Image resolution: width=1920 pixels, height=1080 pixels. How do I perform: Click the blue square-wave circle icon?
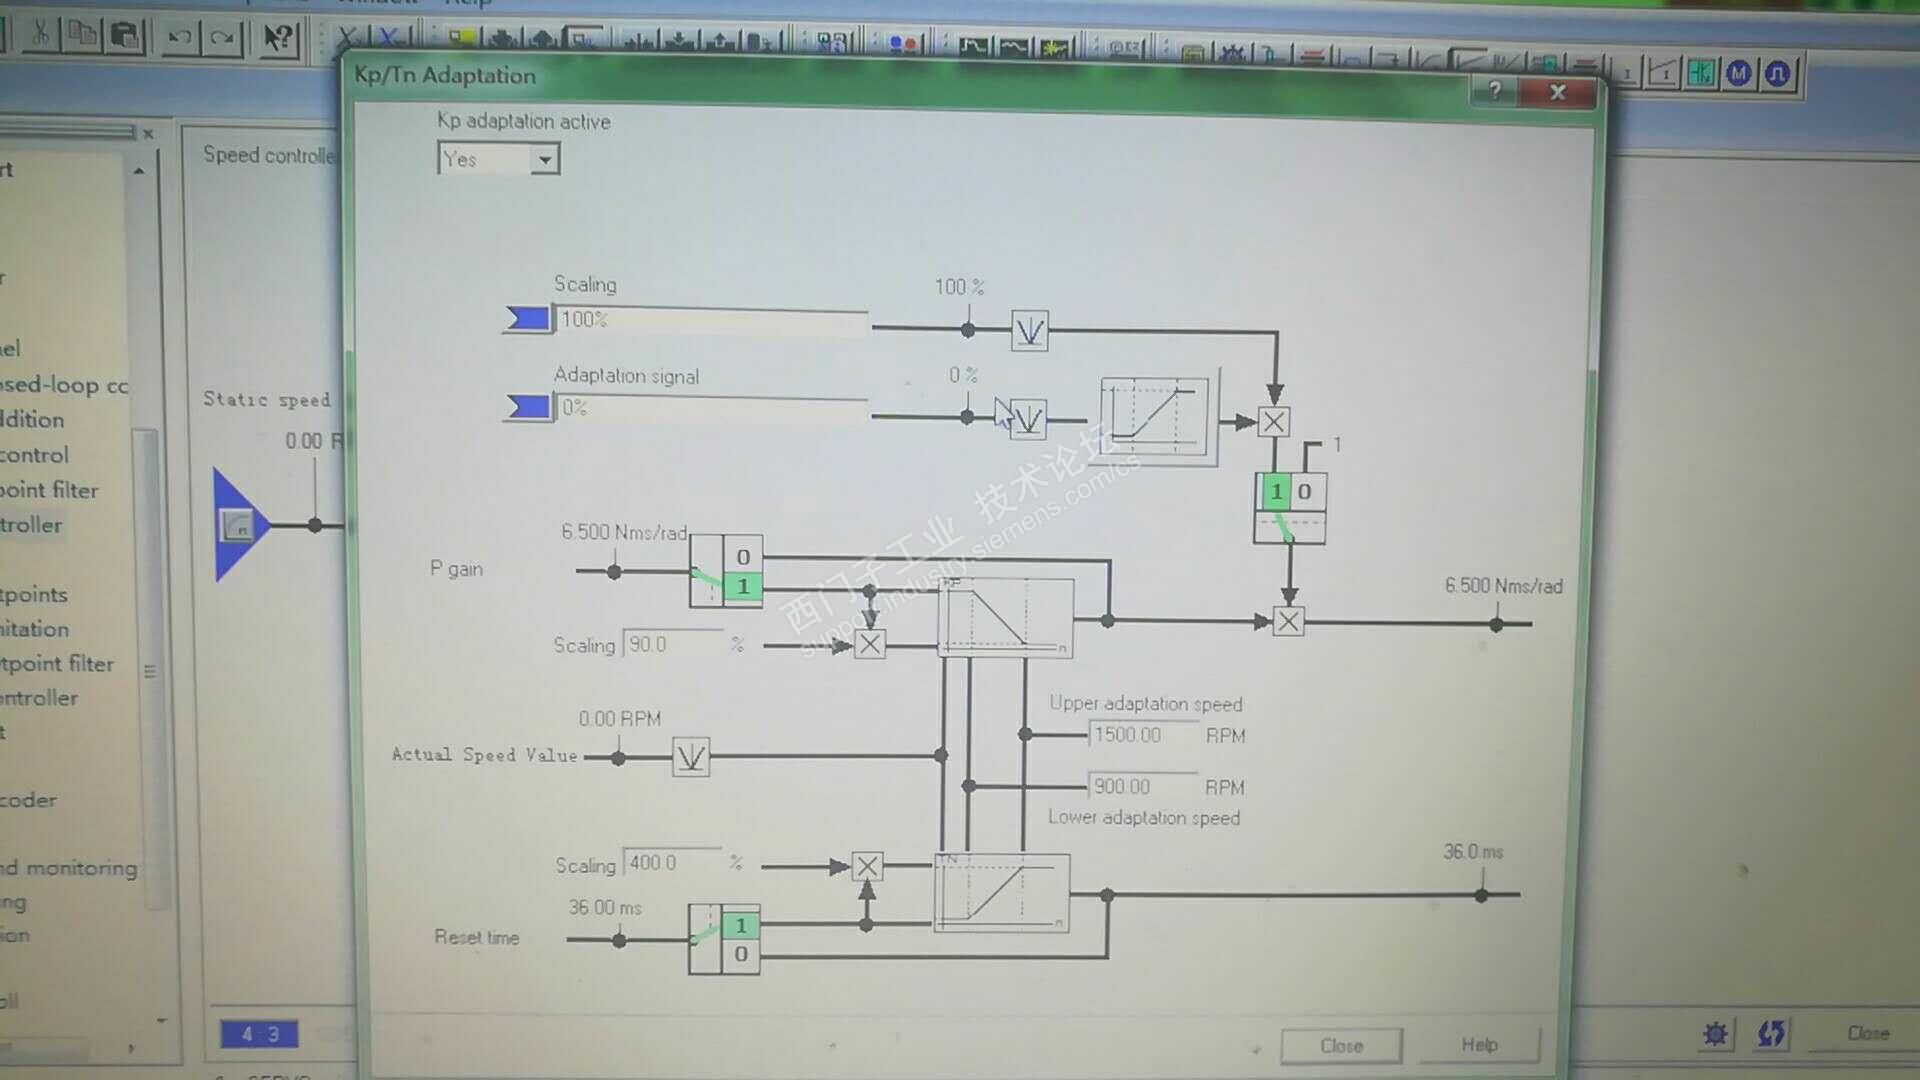[x=1778, y=73]
